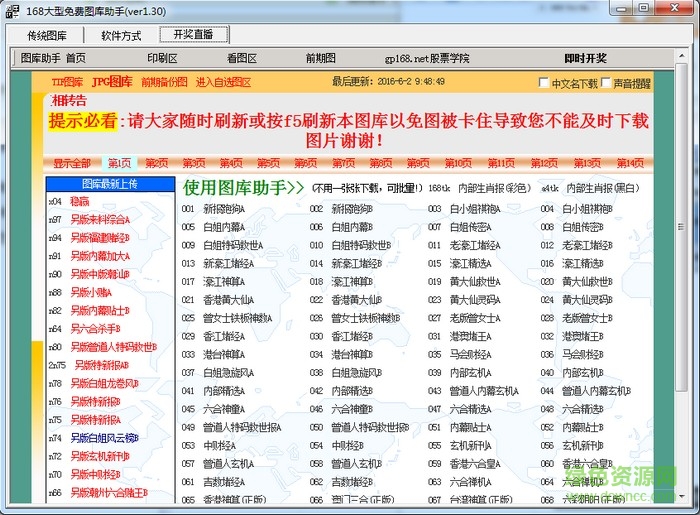Go to page 第7页

(x=343, y=163)
